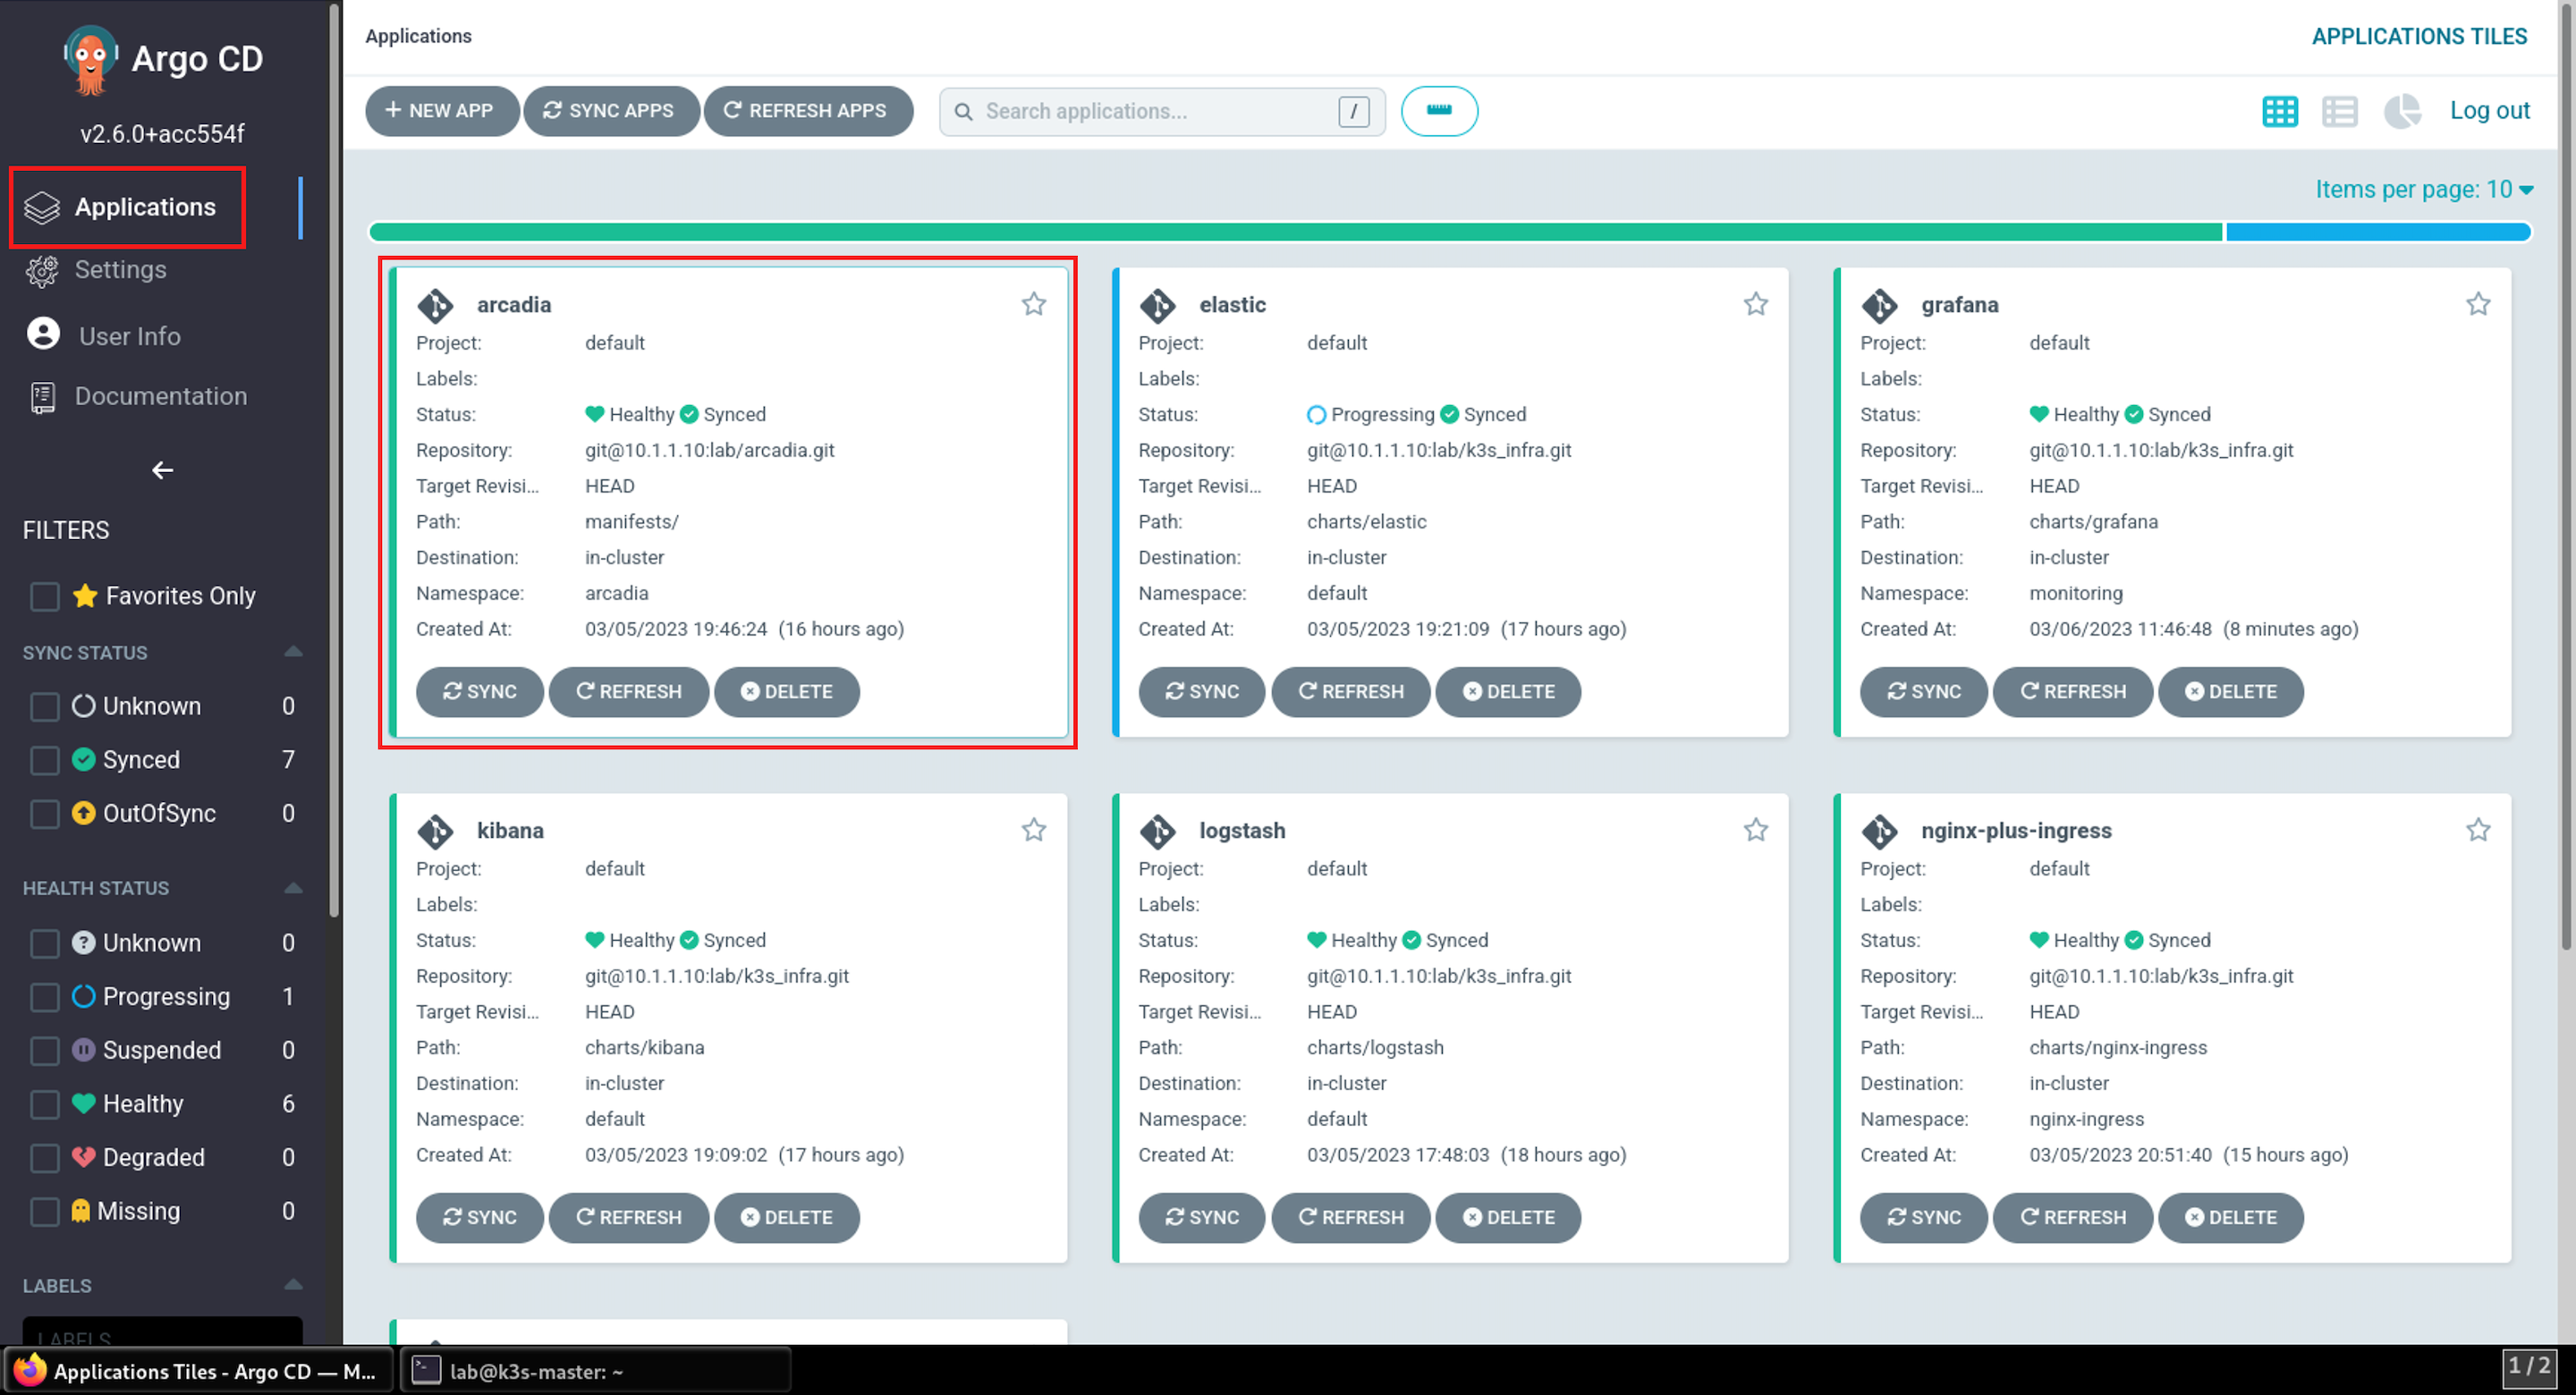The width and height of the screenshot is (2576, 1395).
Task: Click the REFRESH APPS button
Action: point(807,110)
